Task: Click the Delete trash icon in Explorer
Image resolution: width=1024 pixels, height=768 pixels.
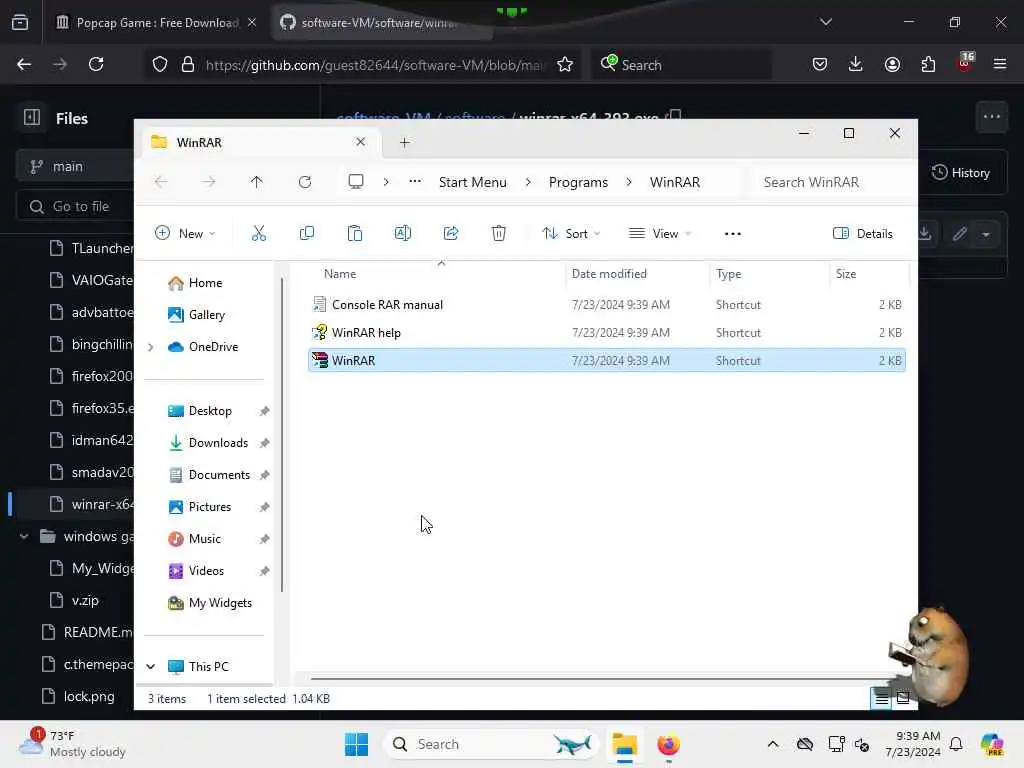Action: pos(499,233)
